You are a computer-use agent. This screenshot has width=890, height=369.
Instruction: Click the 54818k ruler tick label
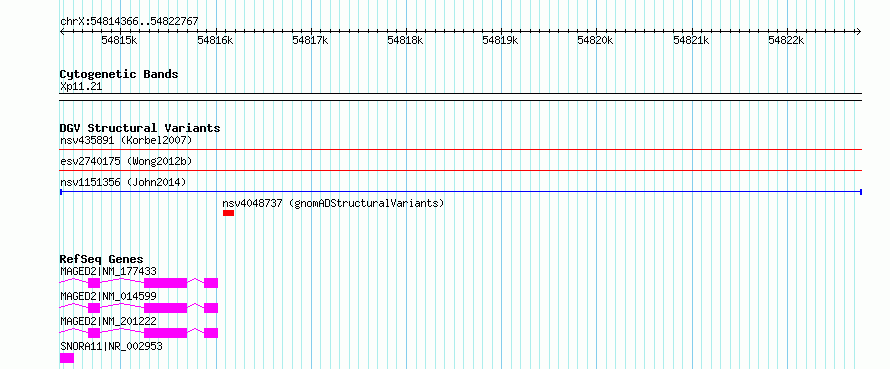[x=405, y=40]
